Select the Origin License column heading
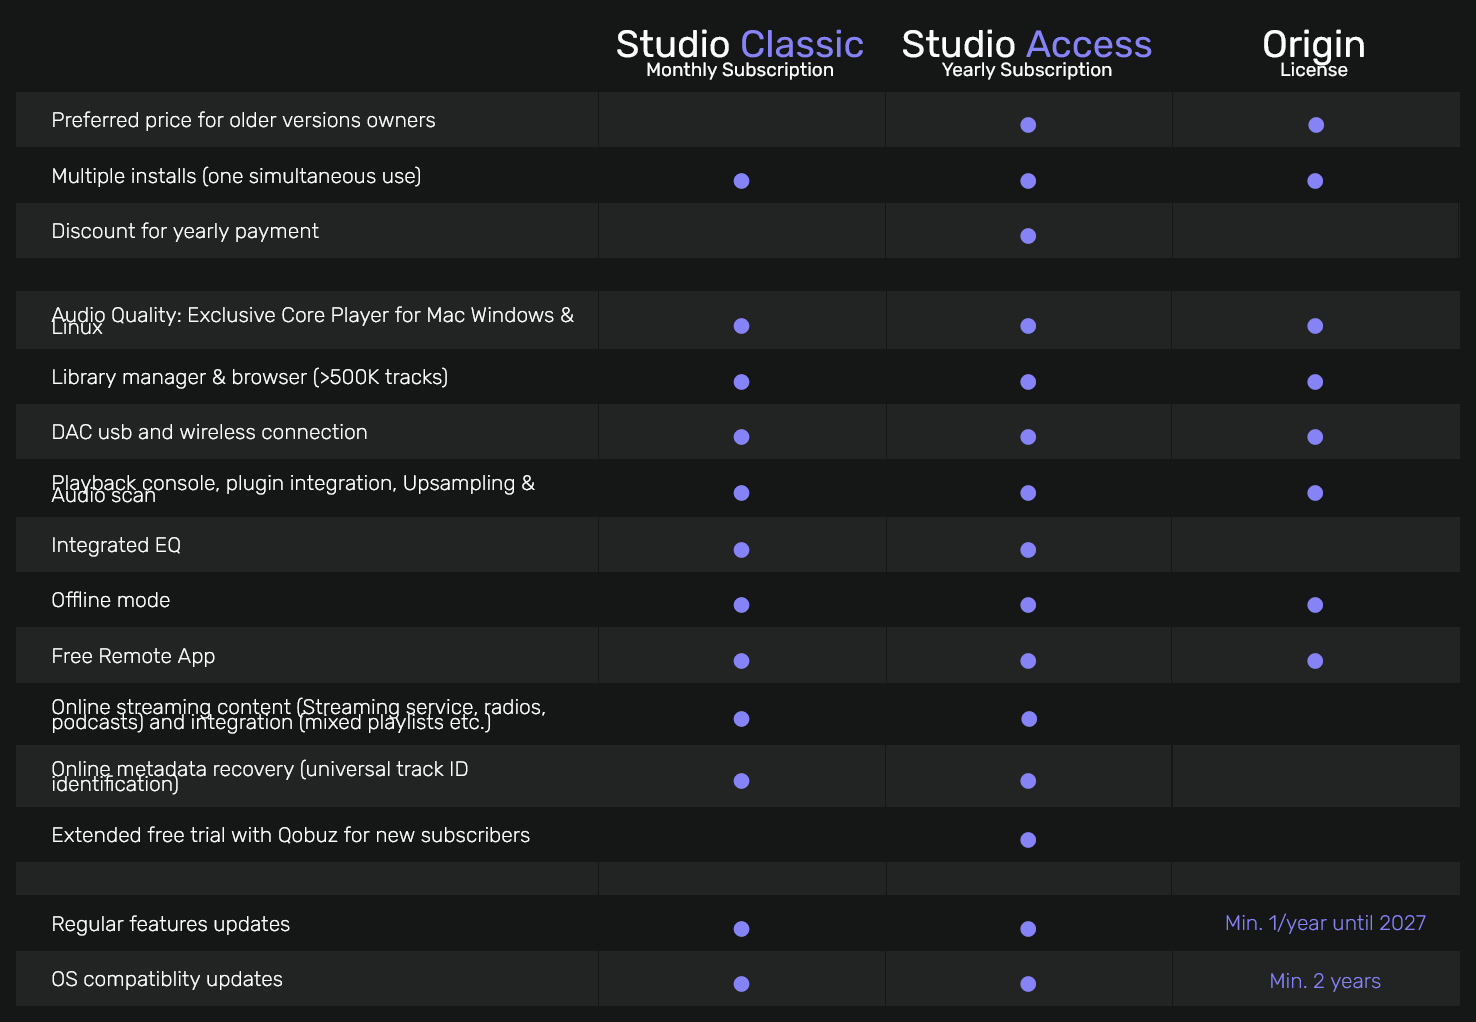 (x=1313, y=46)
